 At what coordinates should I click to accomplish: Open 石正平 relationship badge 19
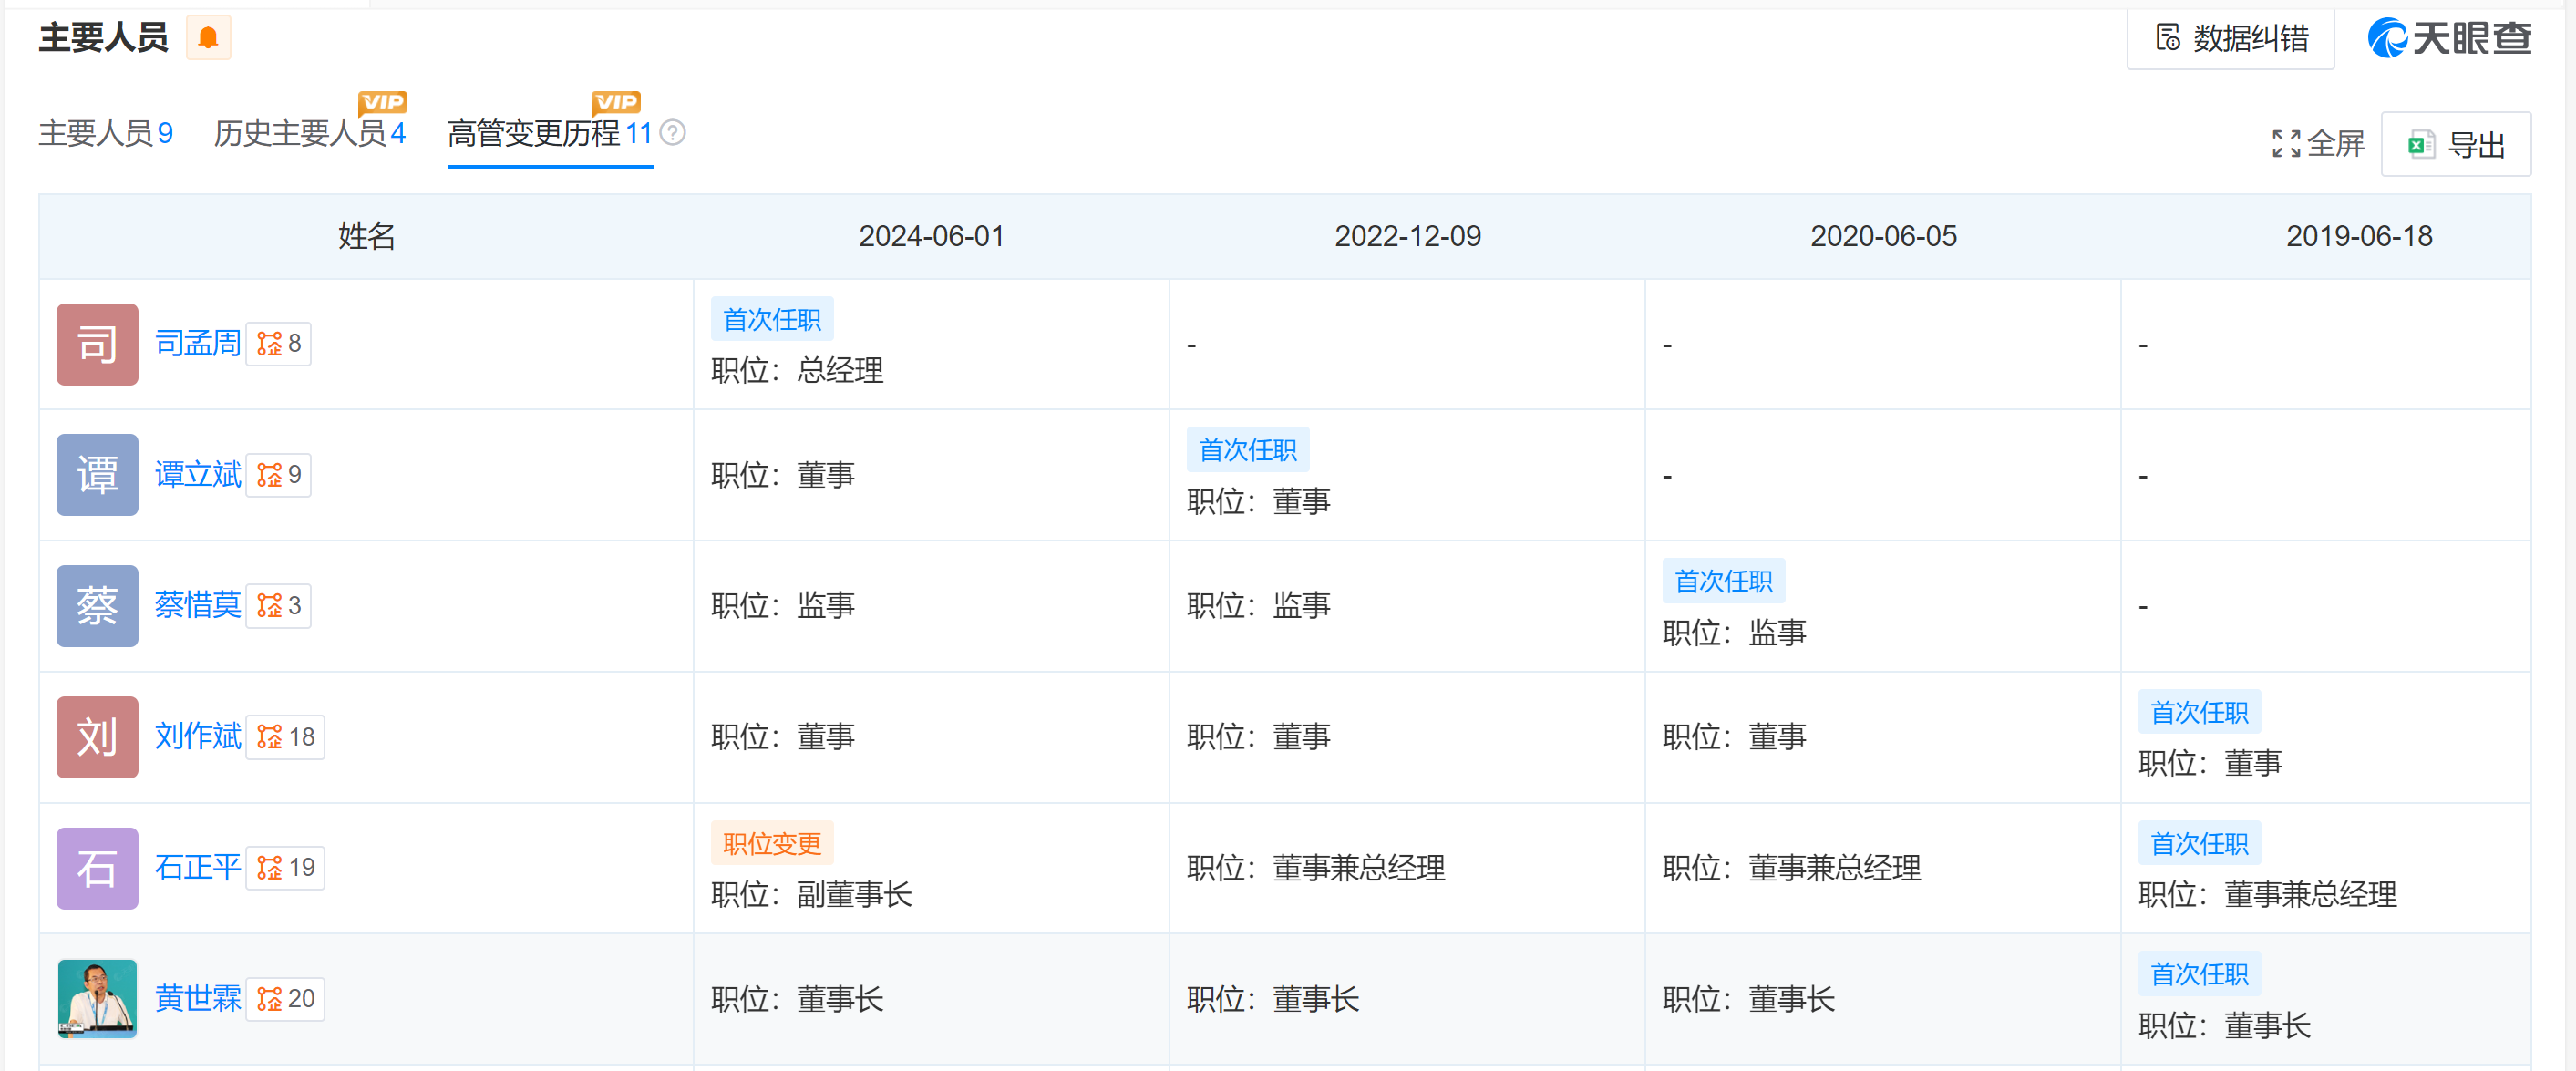(x=285, y=867)
